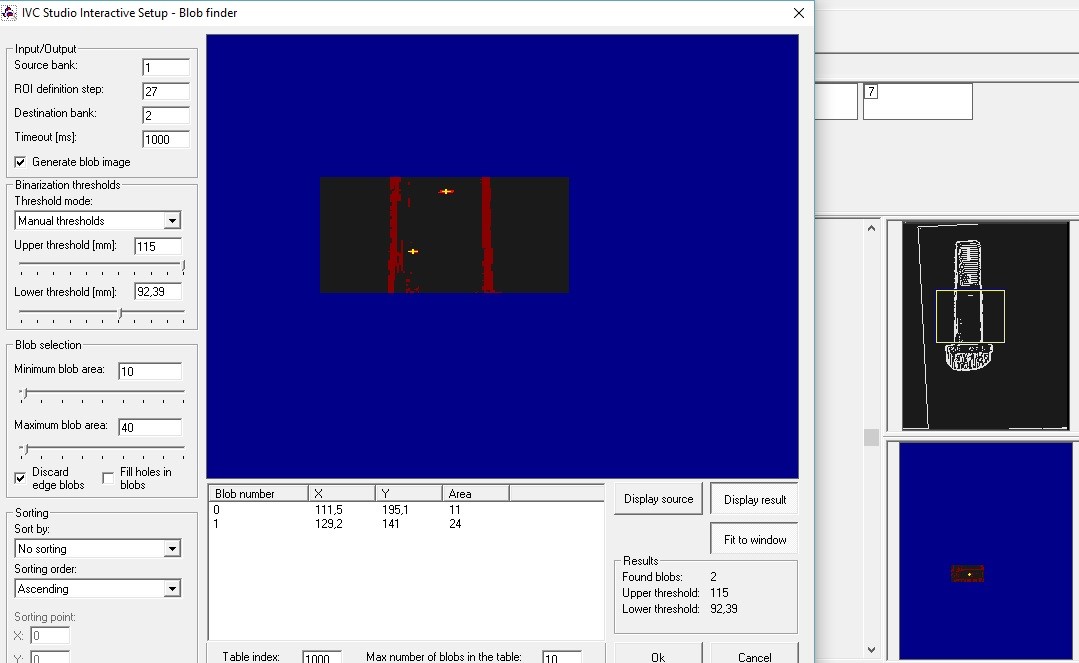Click the Sorting point X field
The image size is (1079, 663).
tap(50, 636)
